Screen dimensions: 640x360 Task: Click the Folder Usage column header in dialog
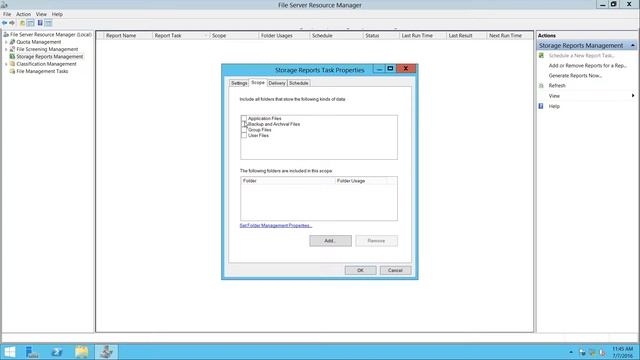pyautogui.click(x=360, y=181)
